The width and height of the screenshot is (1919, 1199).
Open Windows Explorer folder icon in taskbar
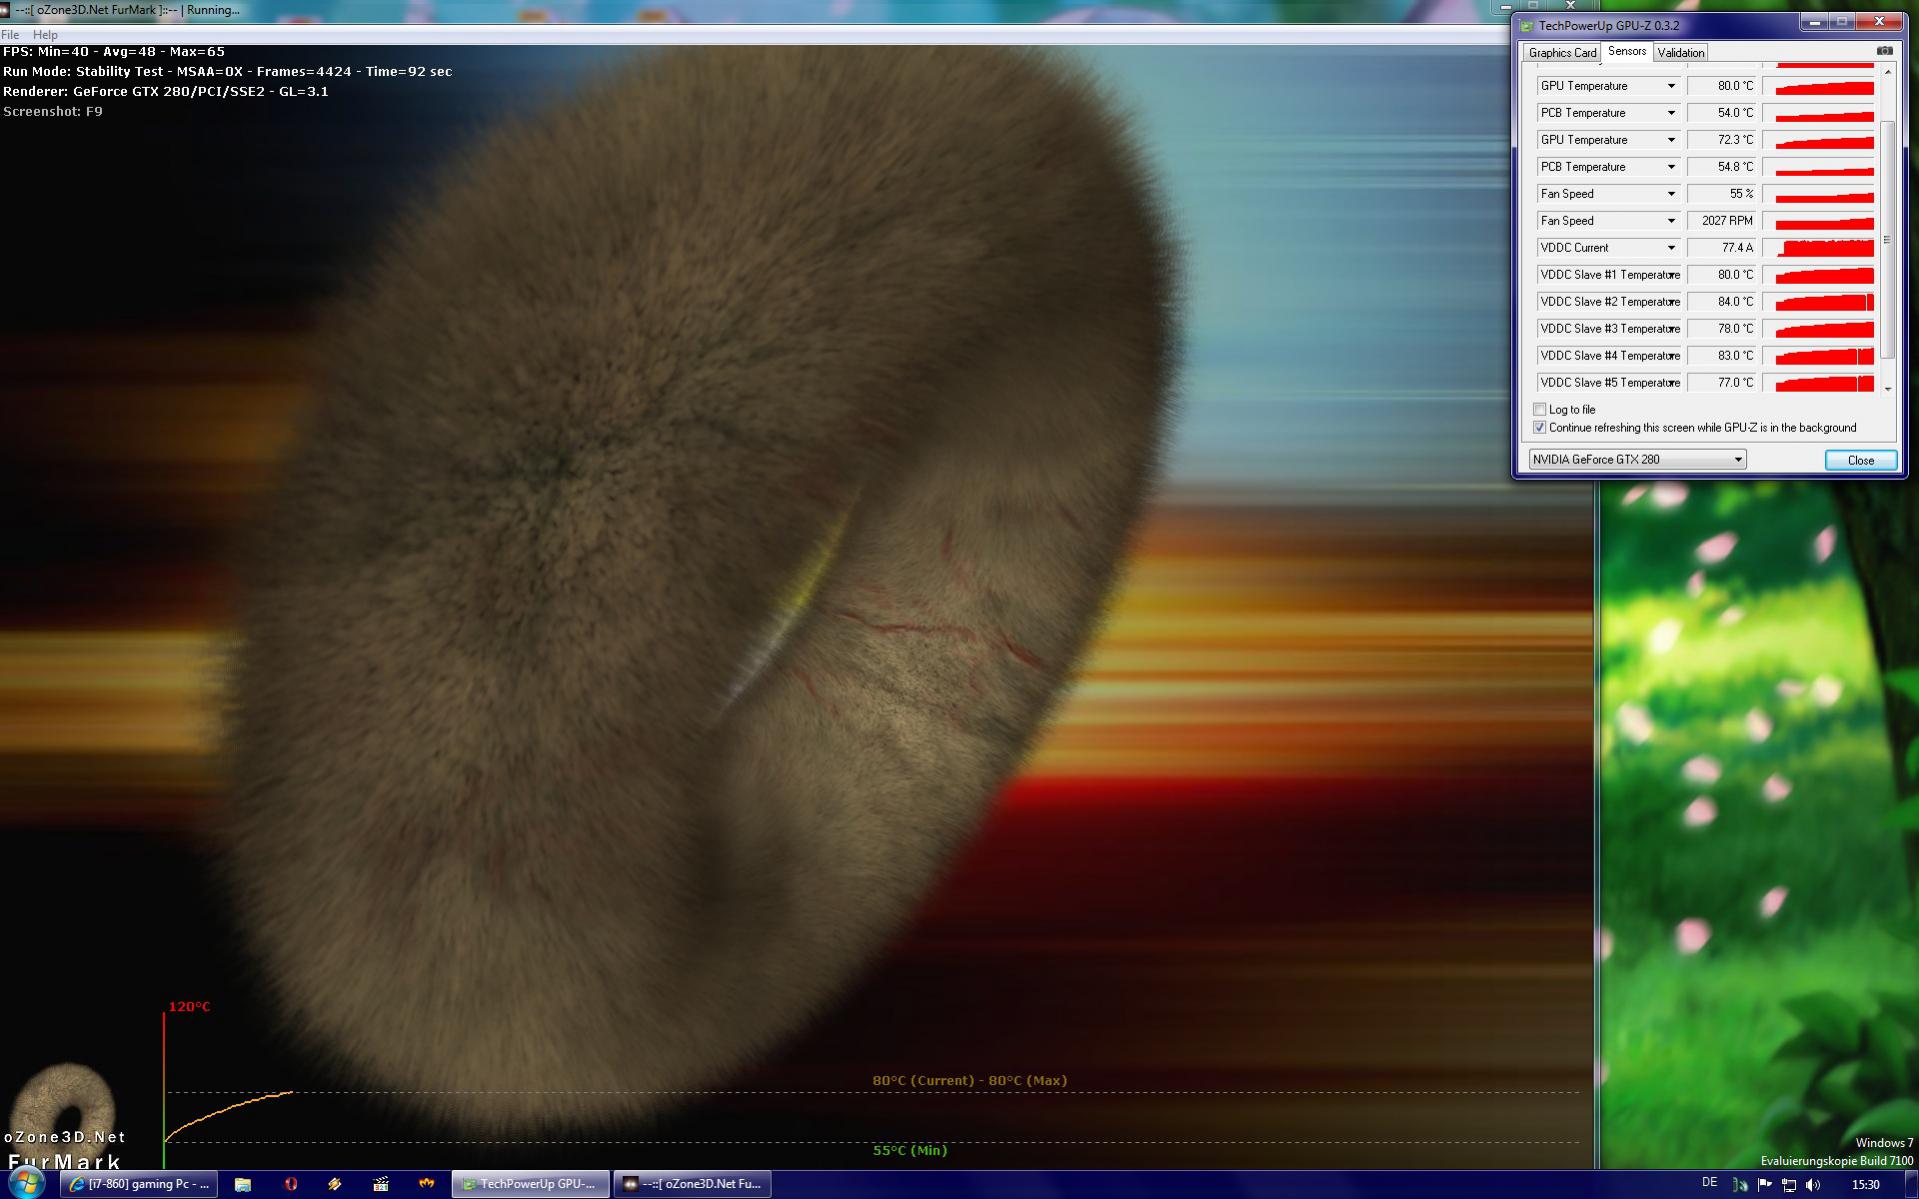pyautogui.click(x=243, y=1184)
